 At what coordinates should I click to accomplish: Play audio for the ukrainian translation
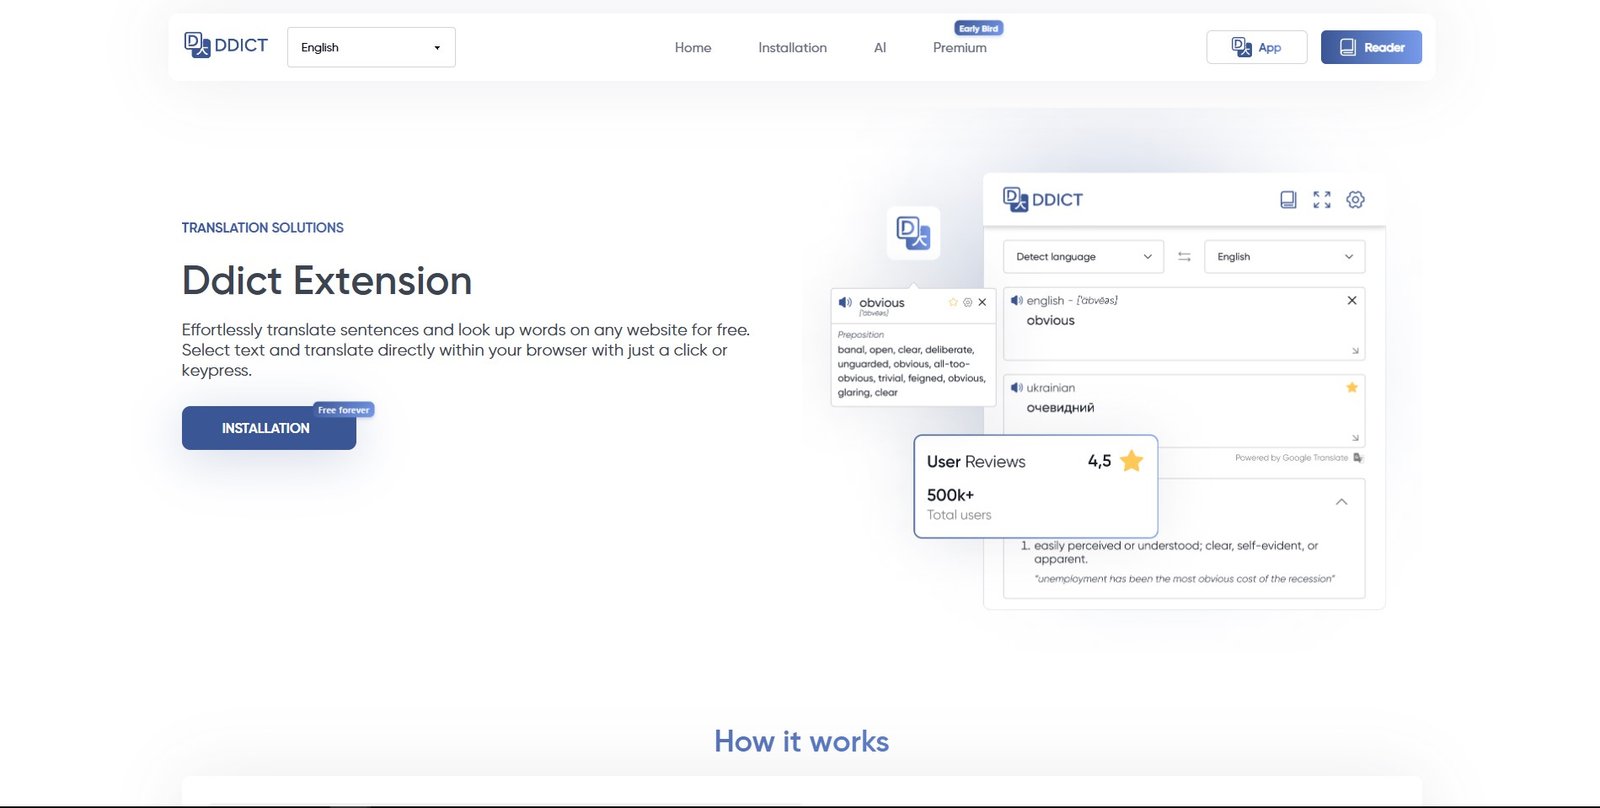(x=1016, y=388)
